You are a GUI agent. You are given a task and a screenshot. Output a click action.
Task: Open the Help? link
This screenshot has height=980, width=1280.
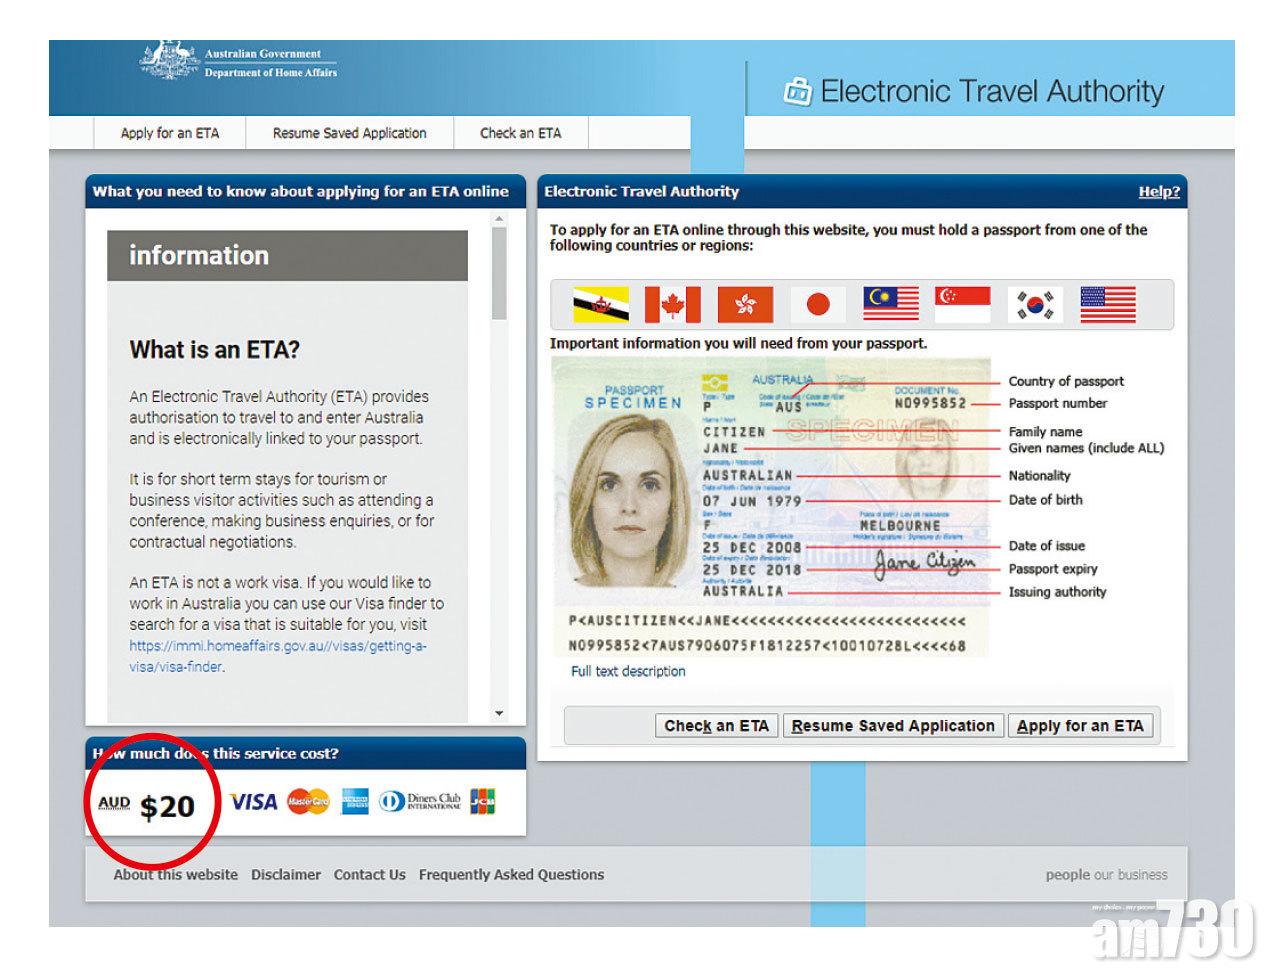[x=1158, y=192]
